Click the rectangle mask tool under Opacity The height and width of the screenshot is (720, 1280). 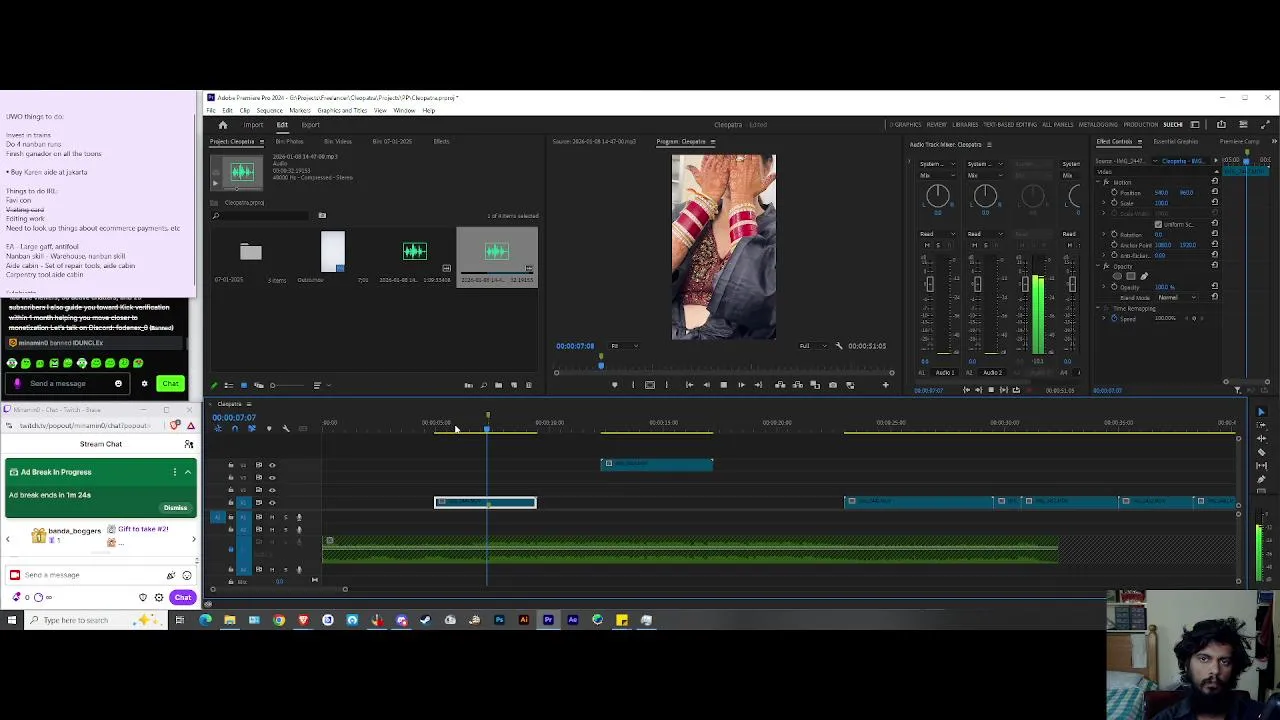point(1131,276)
